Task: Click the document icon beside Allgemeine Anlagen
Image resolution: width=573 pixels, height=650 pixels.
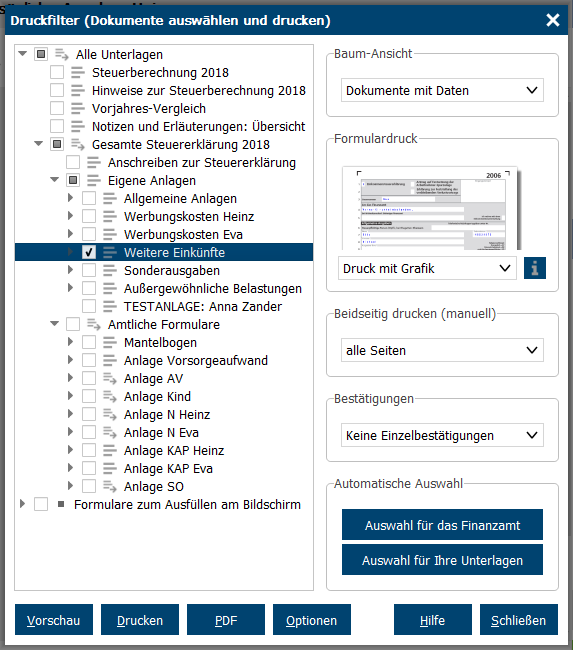Action: 110,199
